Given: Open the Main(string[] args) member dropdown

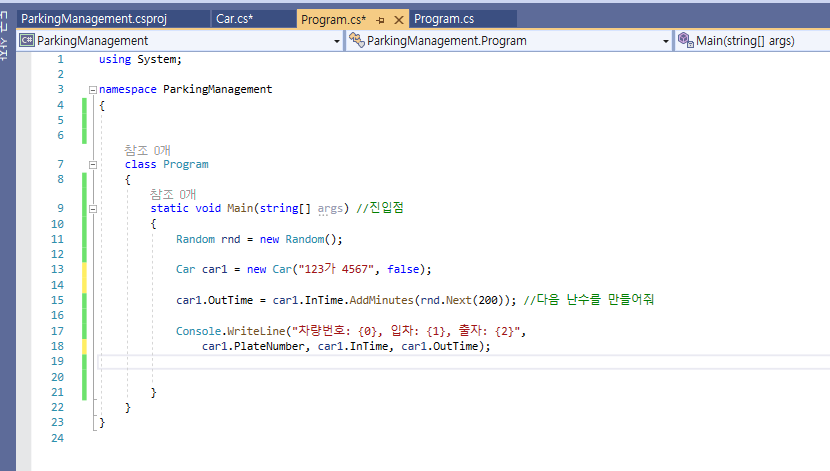Looking at the screenshot, I should (x=752, y=41).
